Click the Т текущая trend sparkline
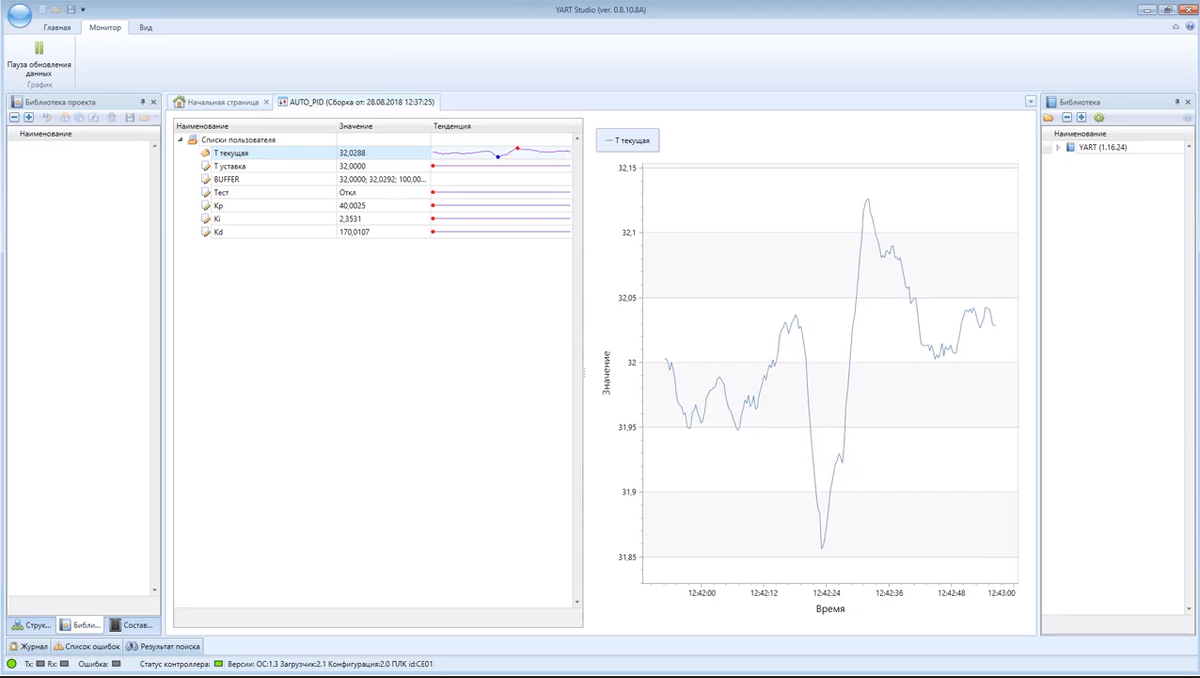This screenshot has height=678, width=1200. [x=501, y=153]
